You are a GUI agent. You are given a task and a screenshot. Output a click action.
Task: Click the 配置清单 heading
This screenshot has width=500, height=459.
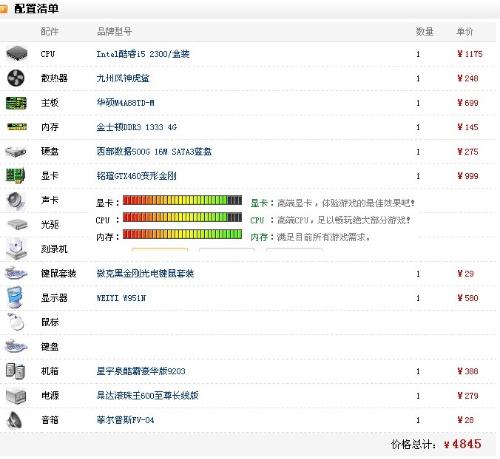pos(36,9)
